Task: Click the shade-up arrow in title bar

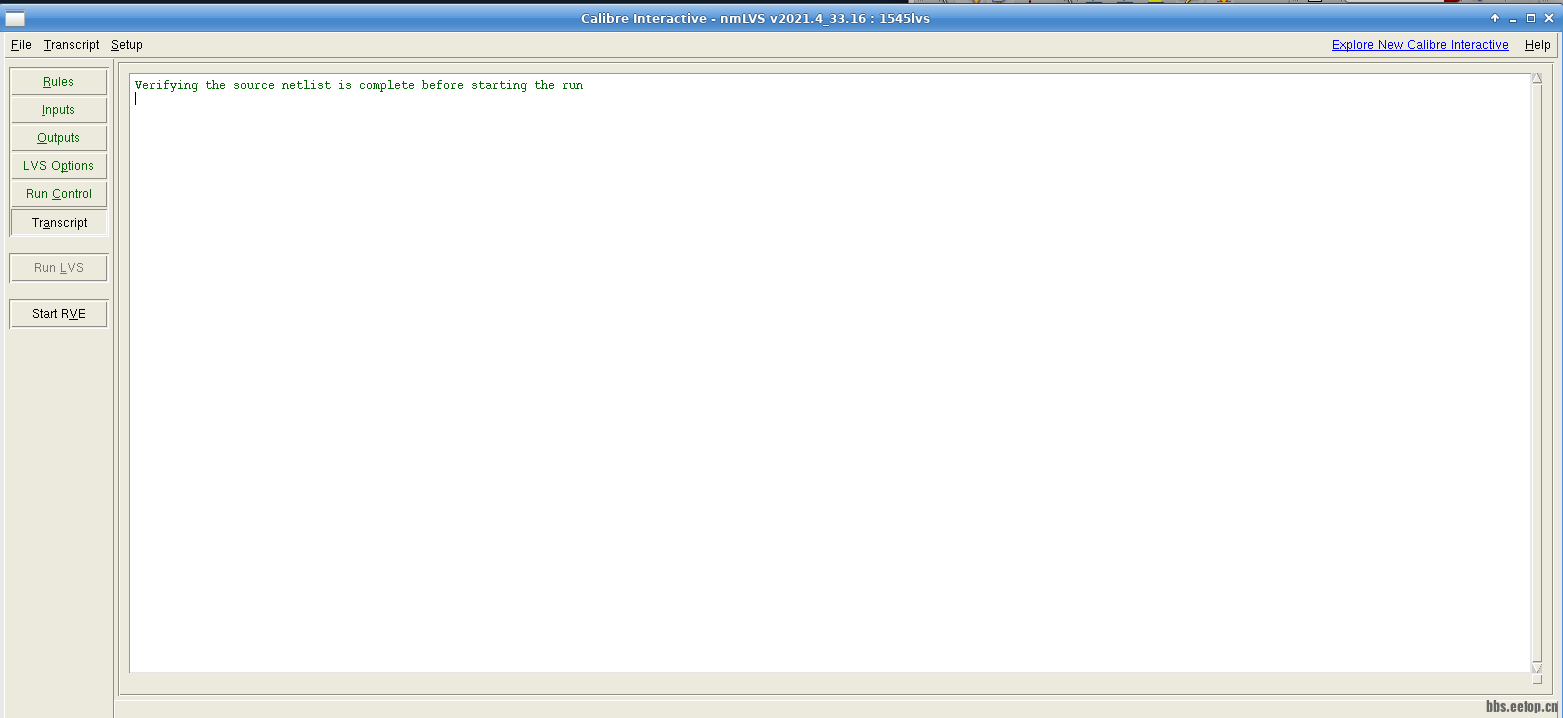Action: coord(1495,18)
